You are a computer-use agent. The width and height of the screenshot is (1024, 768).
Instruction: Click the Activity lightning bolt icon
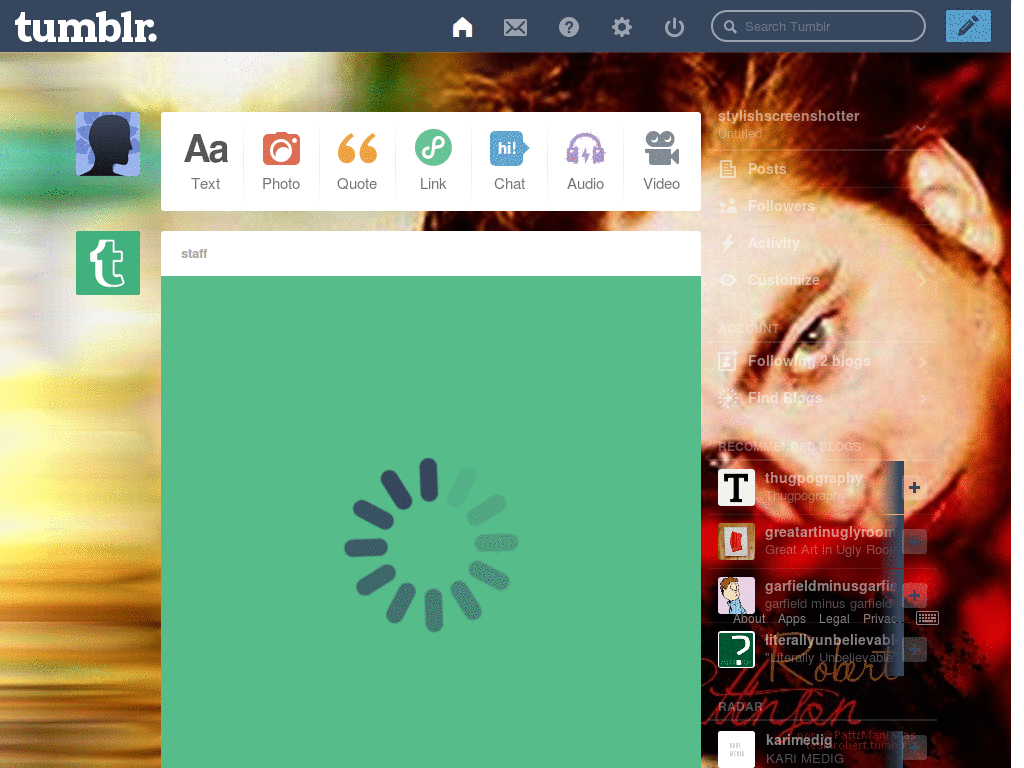click(x=728, y=243)
